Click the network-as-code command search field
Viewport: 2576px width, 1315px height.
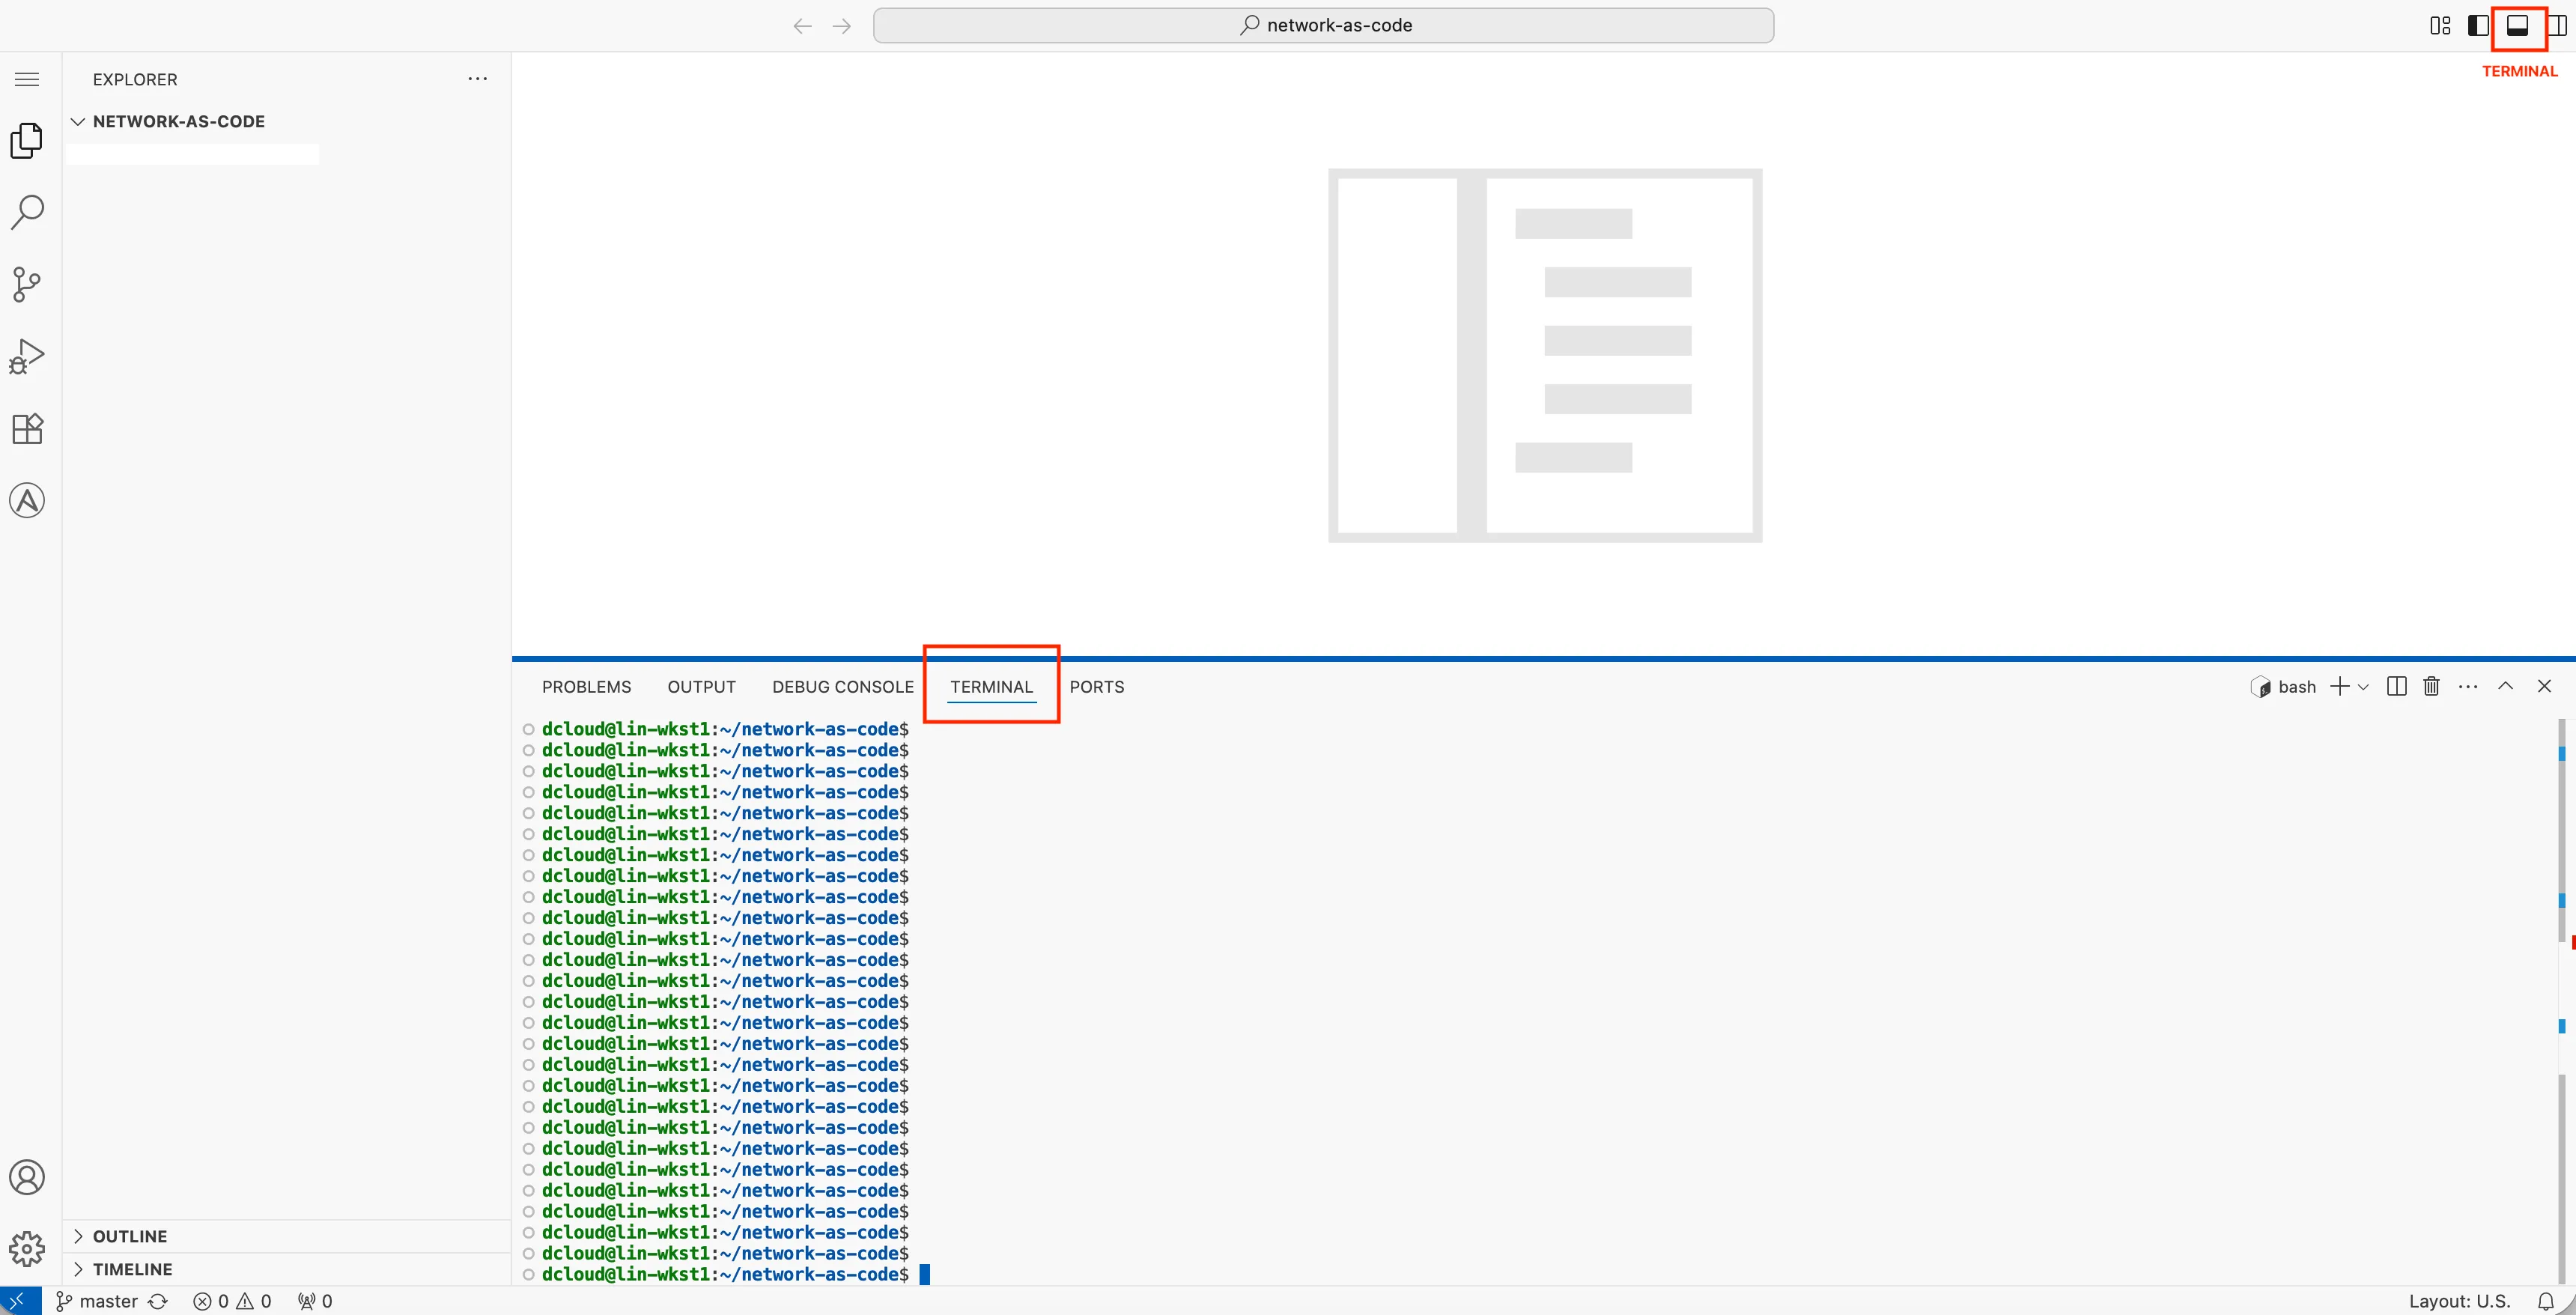point(1323,25)
